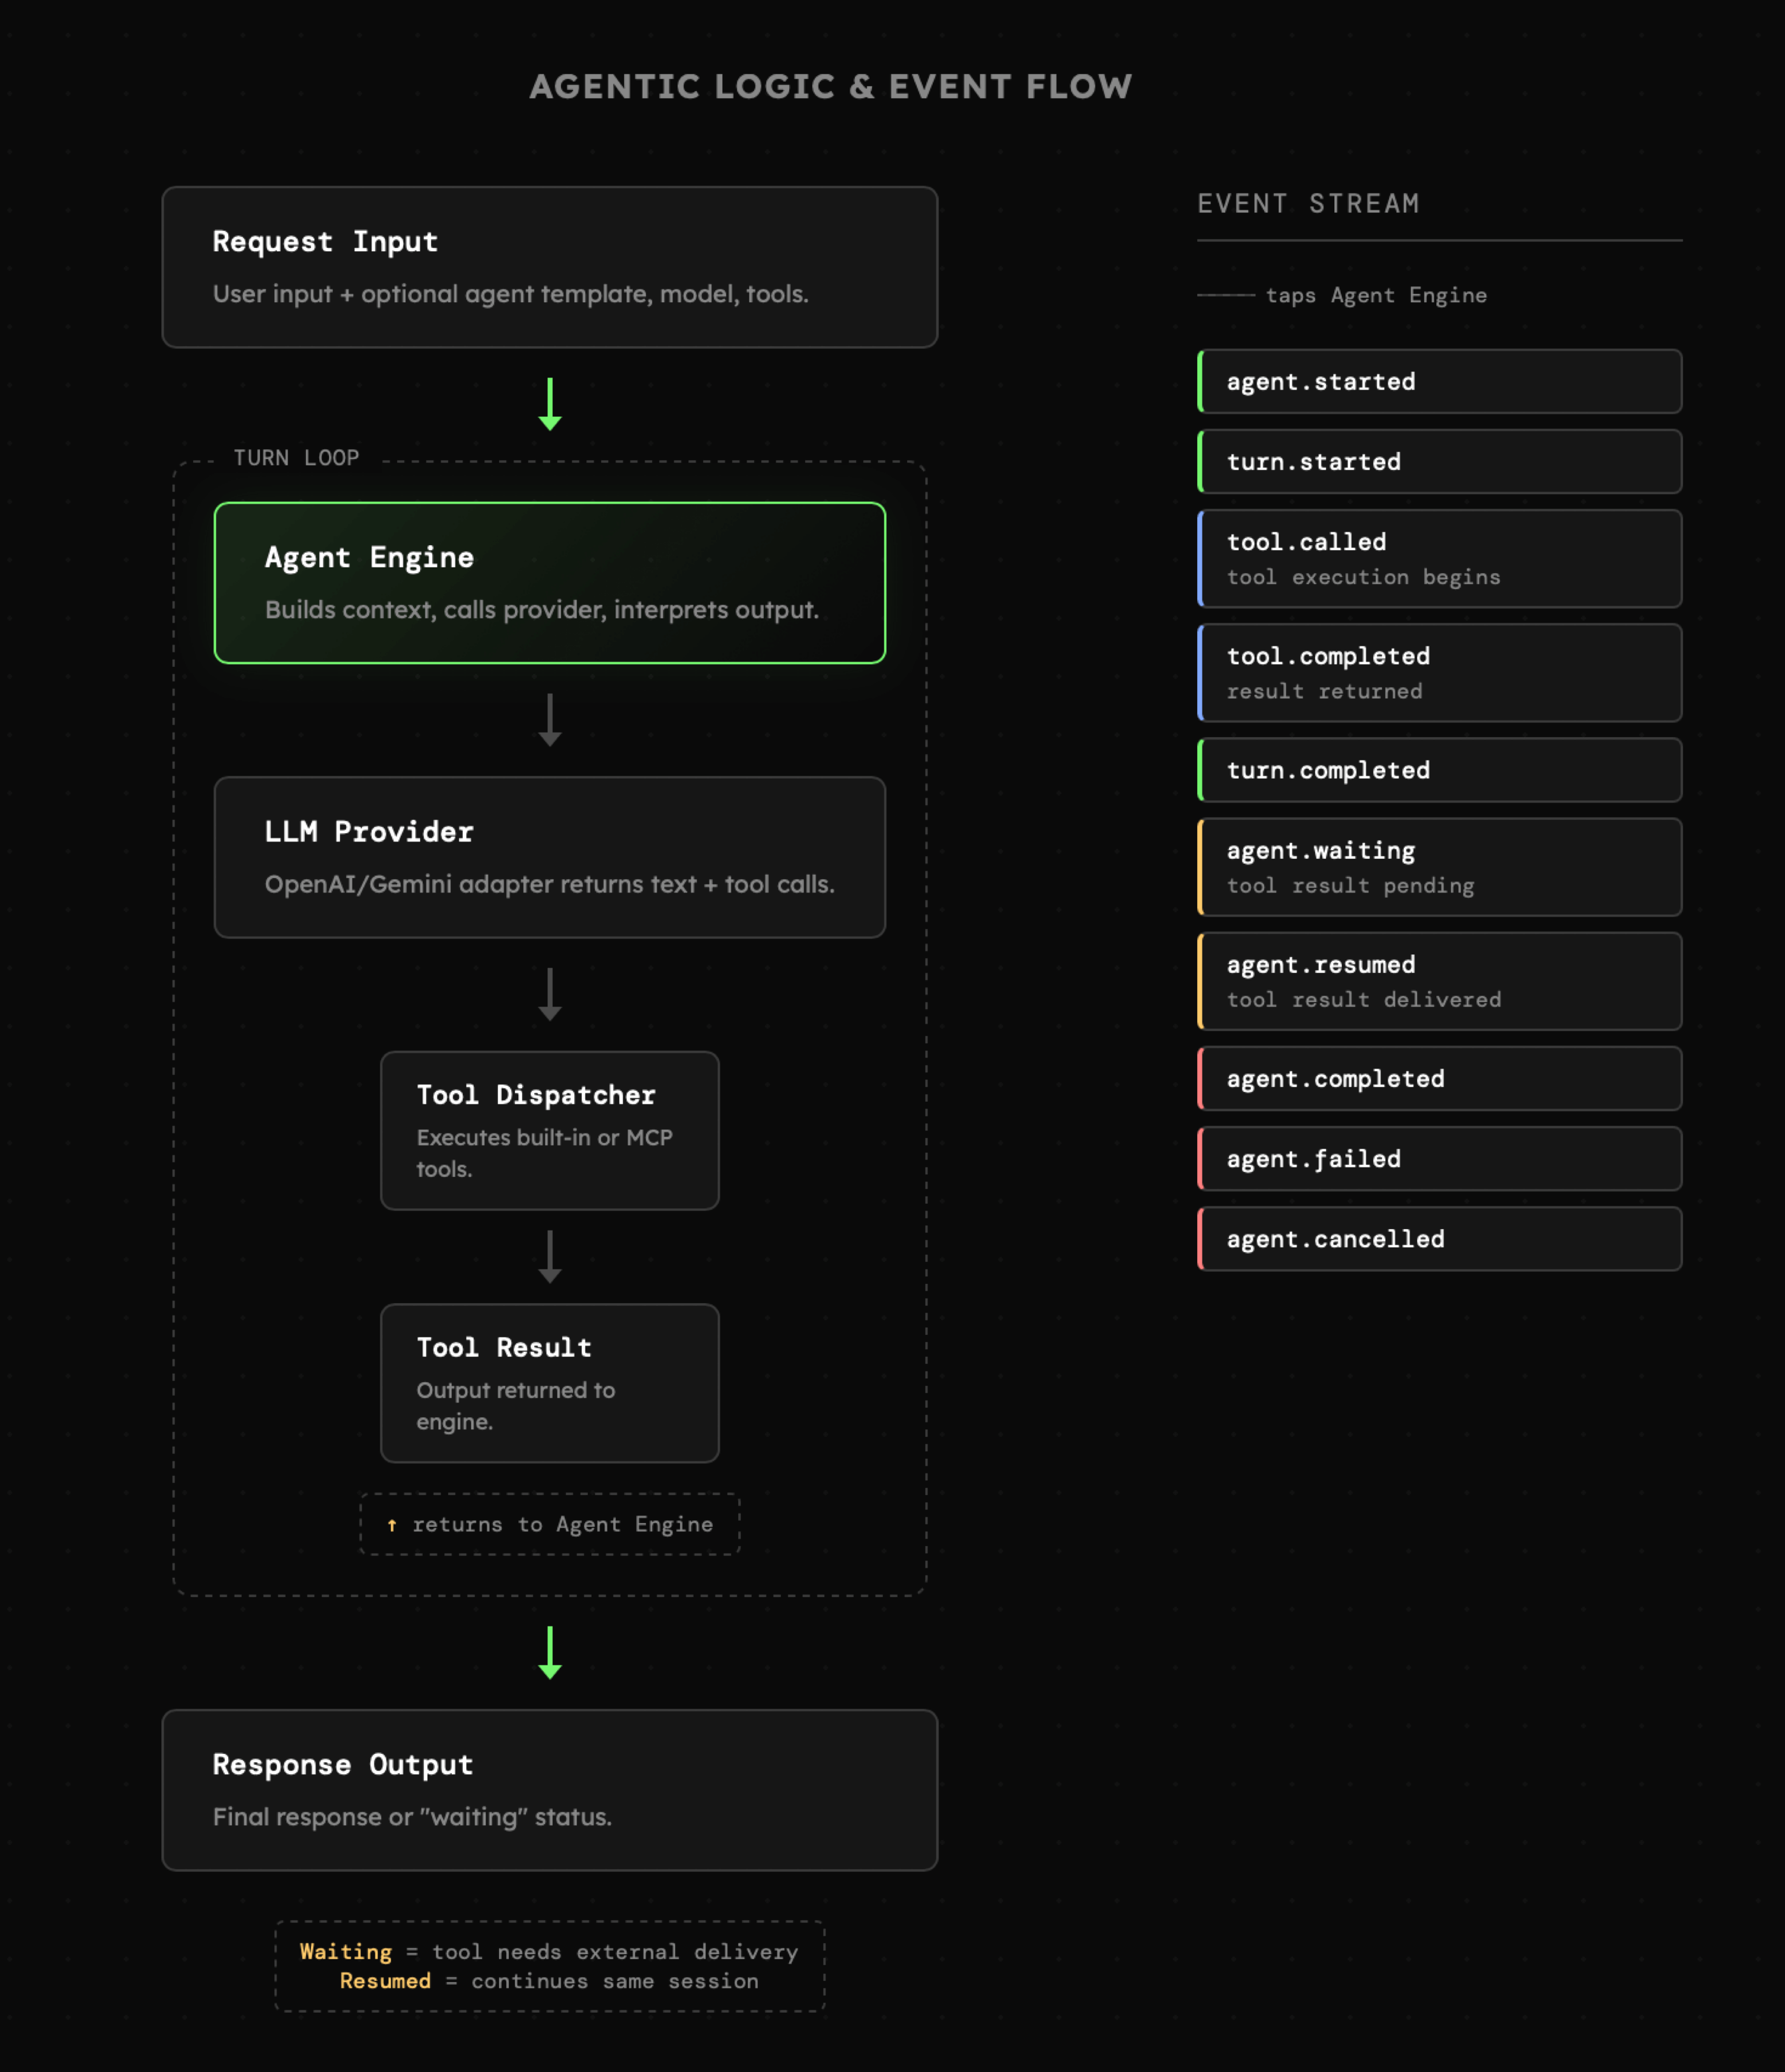
Task: Click the arrow between Tool Dispatcher and Tool Result
Action: [549, 1257]
